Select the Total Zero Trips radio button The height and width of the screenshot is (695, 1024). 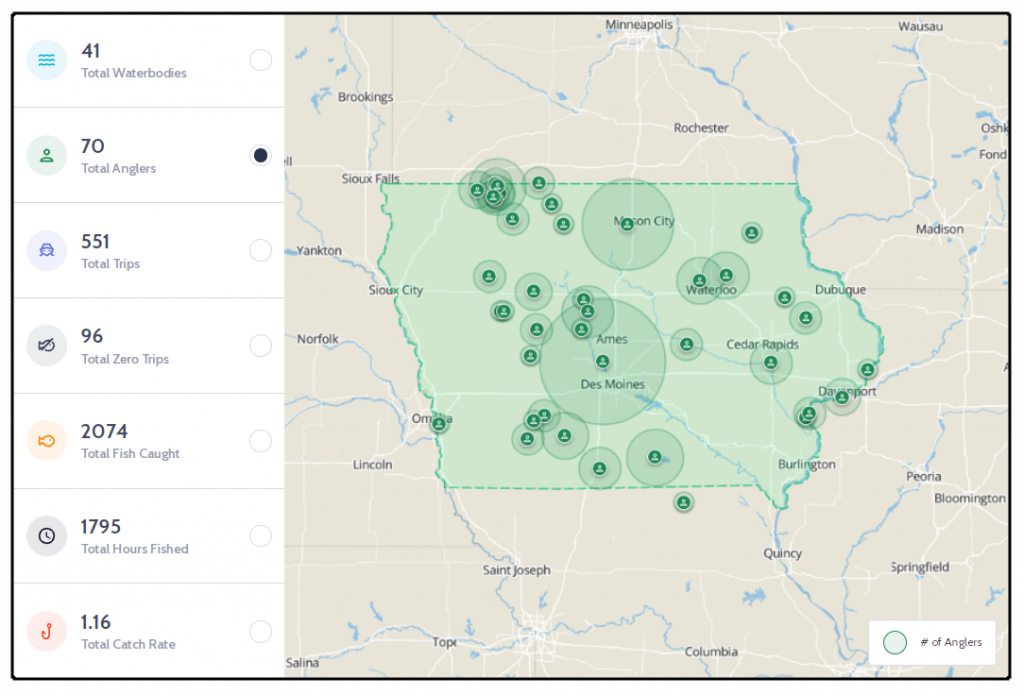point(261,346)
